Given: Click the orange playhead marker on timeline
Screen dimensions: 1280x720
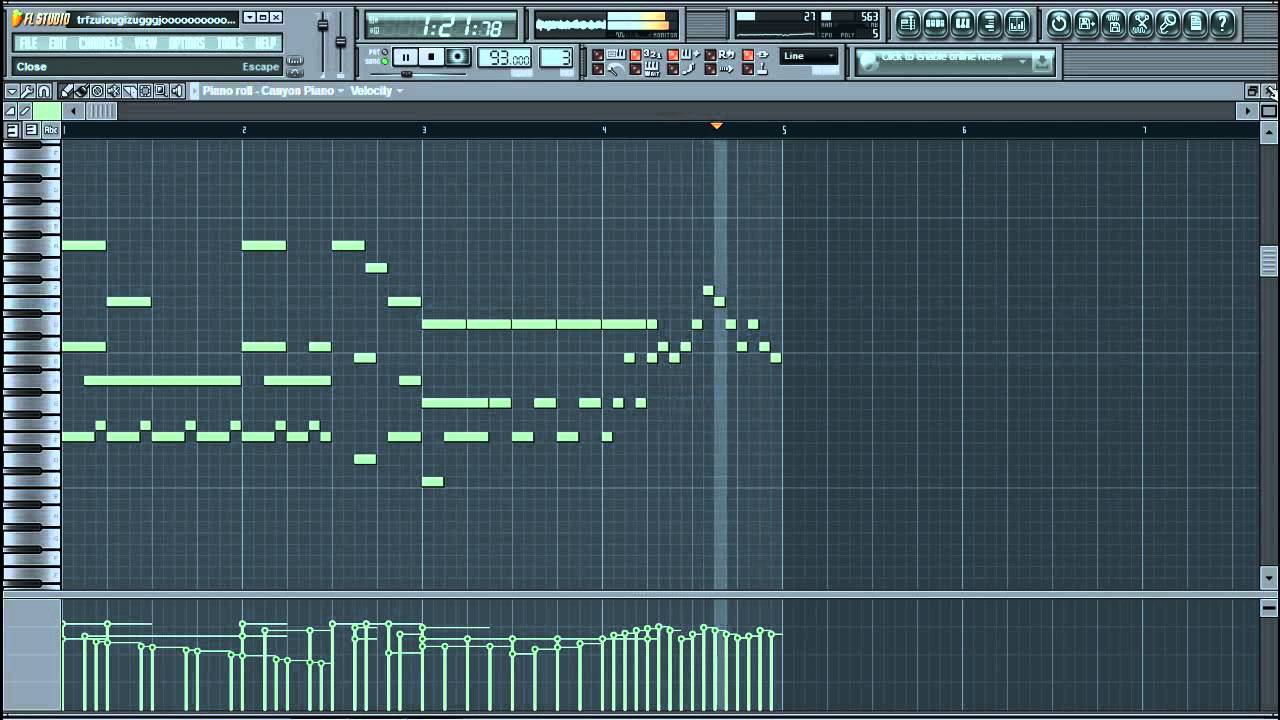Looking at the screenshot, I should (716, 126).
